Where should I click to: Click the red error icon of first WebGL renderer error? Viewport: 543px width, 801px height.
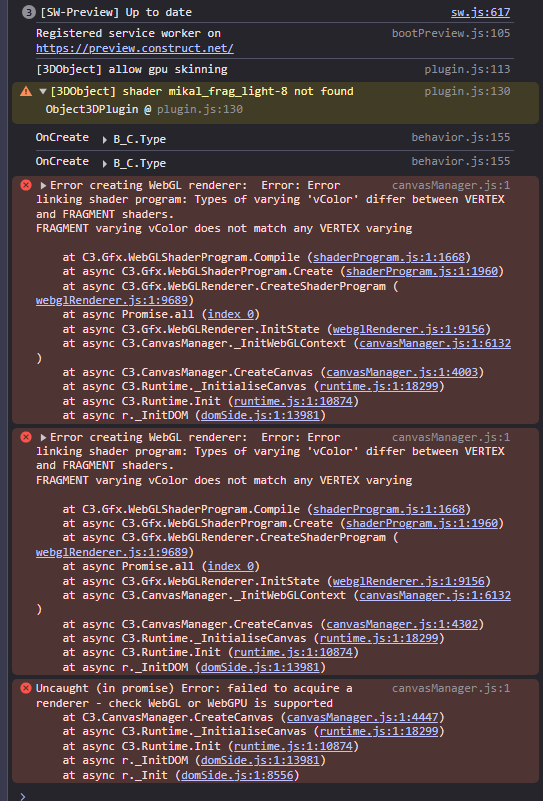tap(26, 185)
